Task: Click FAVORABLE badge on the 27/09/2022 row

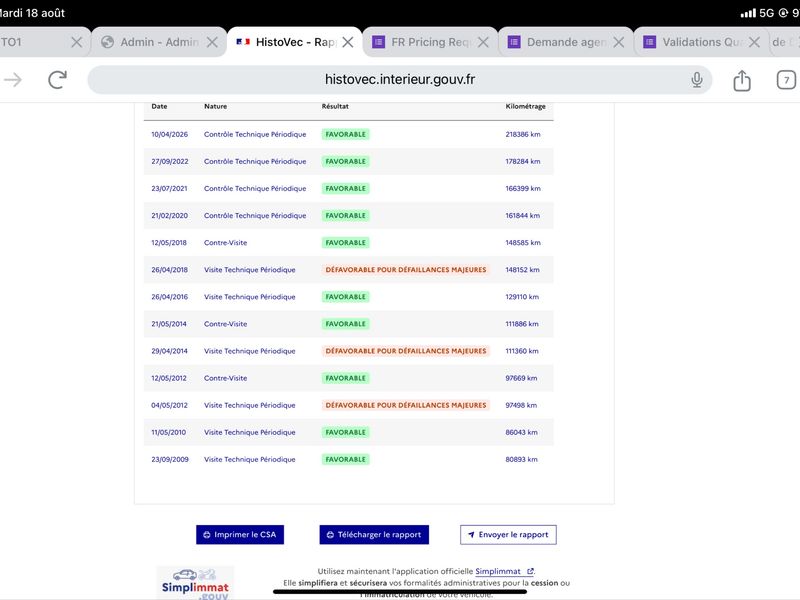Action: [345, 161]
